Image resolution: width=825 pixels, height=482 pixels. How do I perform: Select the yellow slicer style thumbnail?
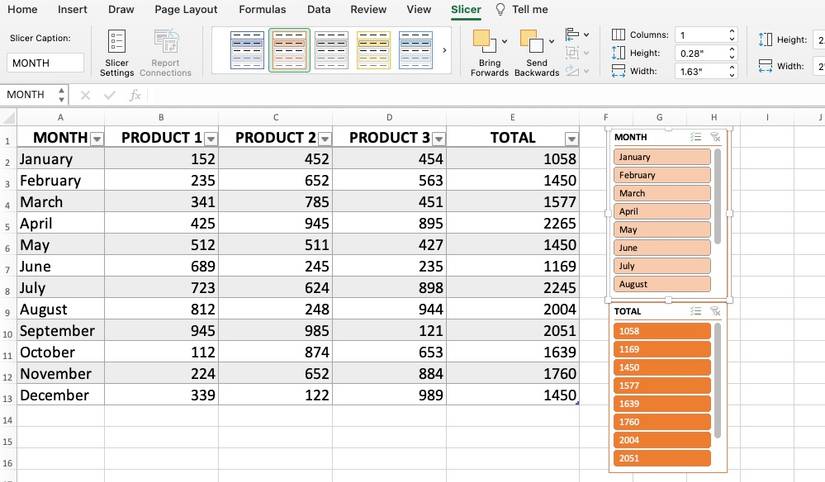[374, 50]
